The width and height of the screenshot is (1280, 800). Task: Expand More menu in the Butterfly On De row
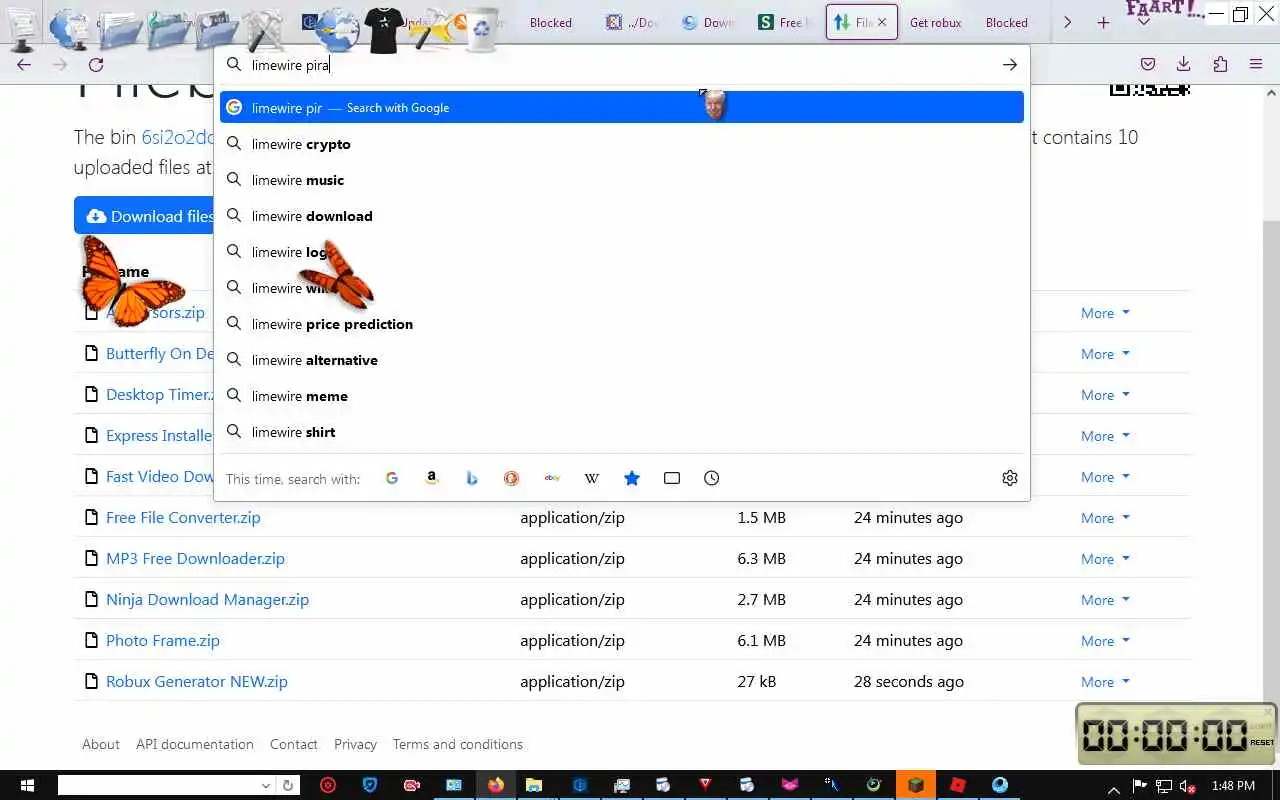[x=1105, y=354]
